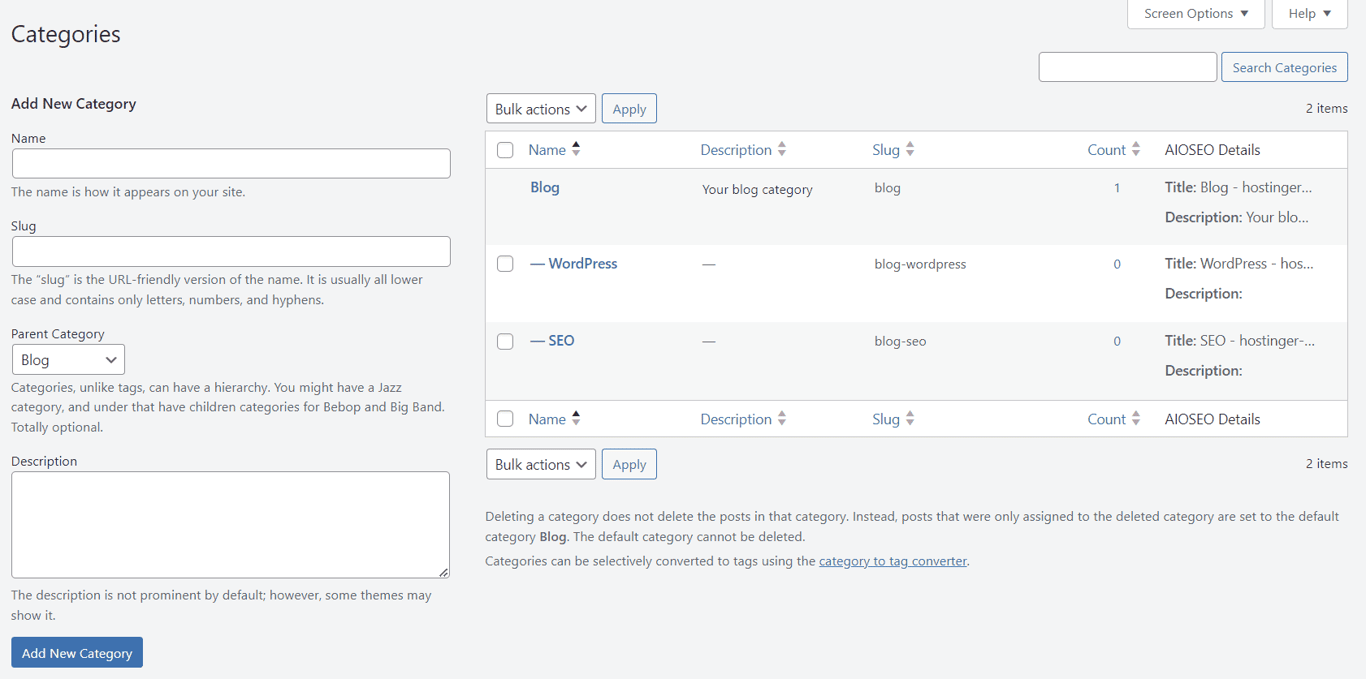The width and height of the screenshot is (1366, 679).
Task: Expand the Screen Options panel
Action: (1195, 13)
